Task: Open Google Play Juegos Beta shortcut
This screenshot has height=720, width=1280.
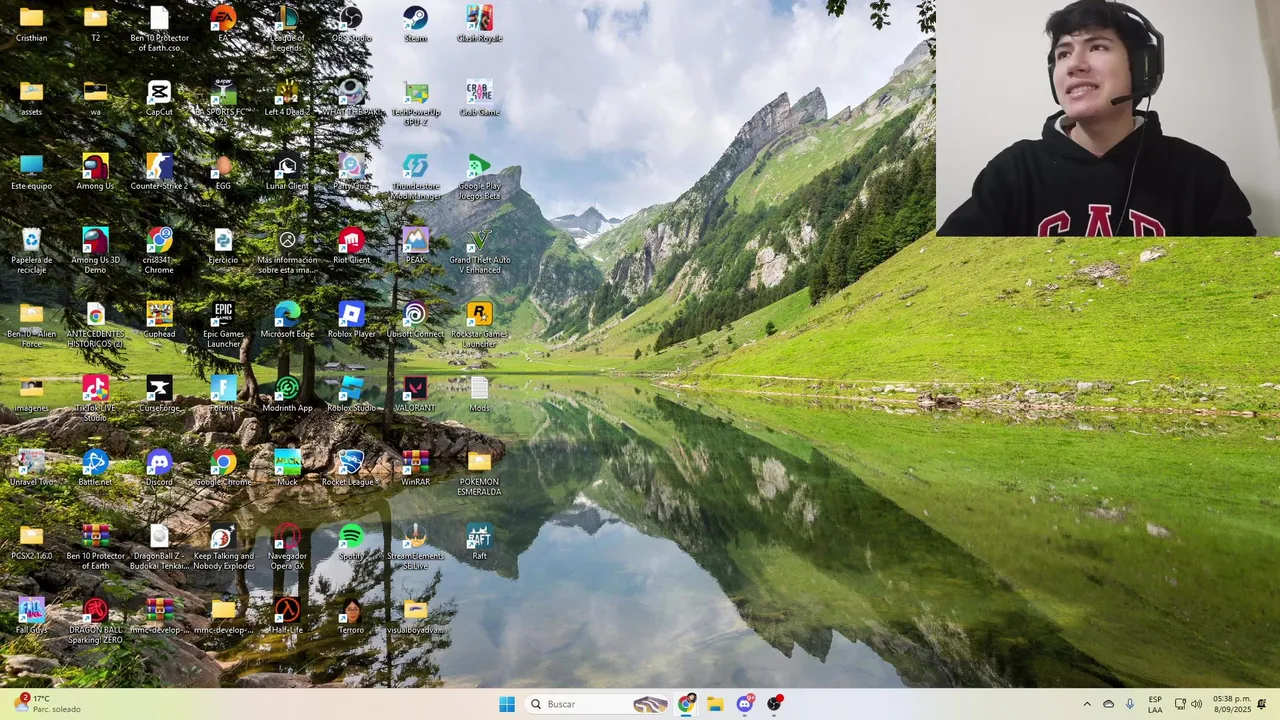Action: (479, 177)
